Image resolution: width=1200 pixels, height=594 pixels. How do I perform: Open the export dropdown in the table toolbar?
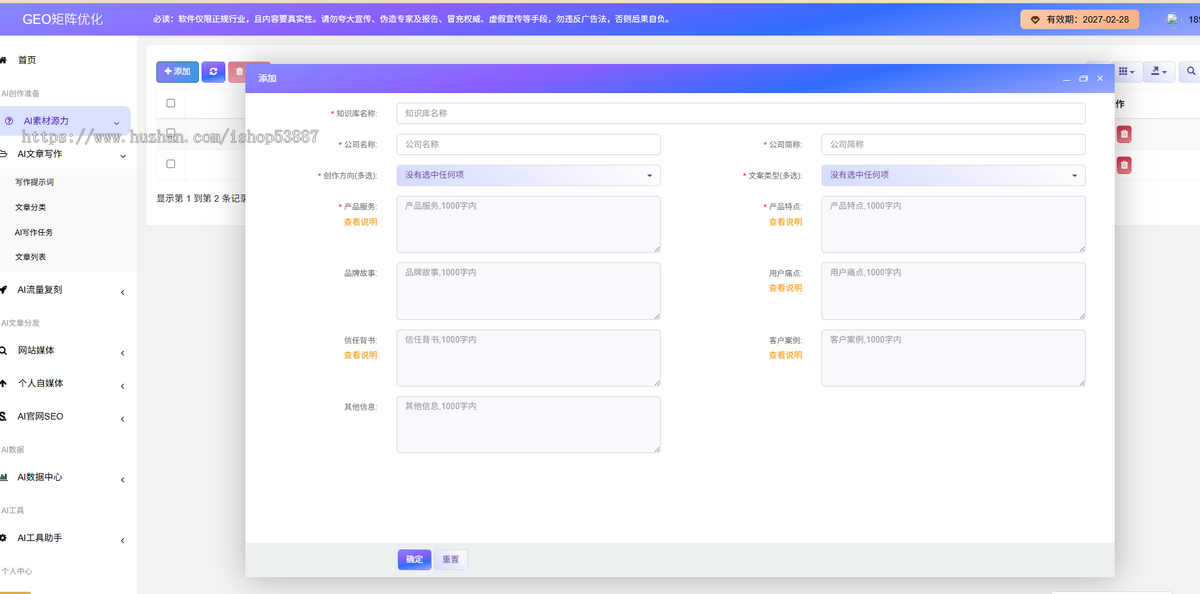pos(1158,72)
